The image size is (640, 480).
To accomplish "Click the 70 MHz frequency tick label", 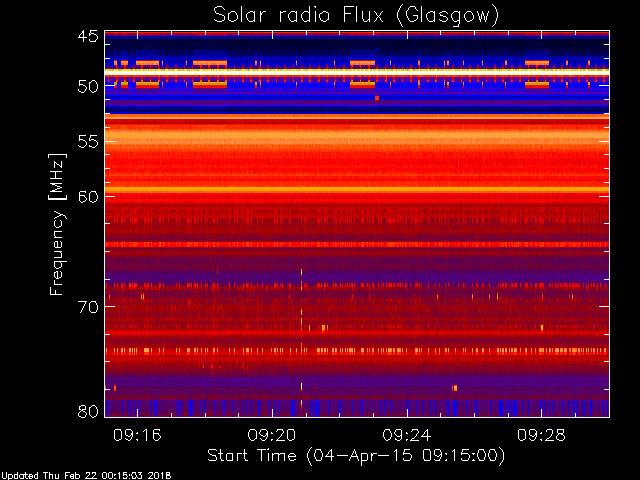I will tap(88, 307).
